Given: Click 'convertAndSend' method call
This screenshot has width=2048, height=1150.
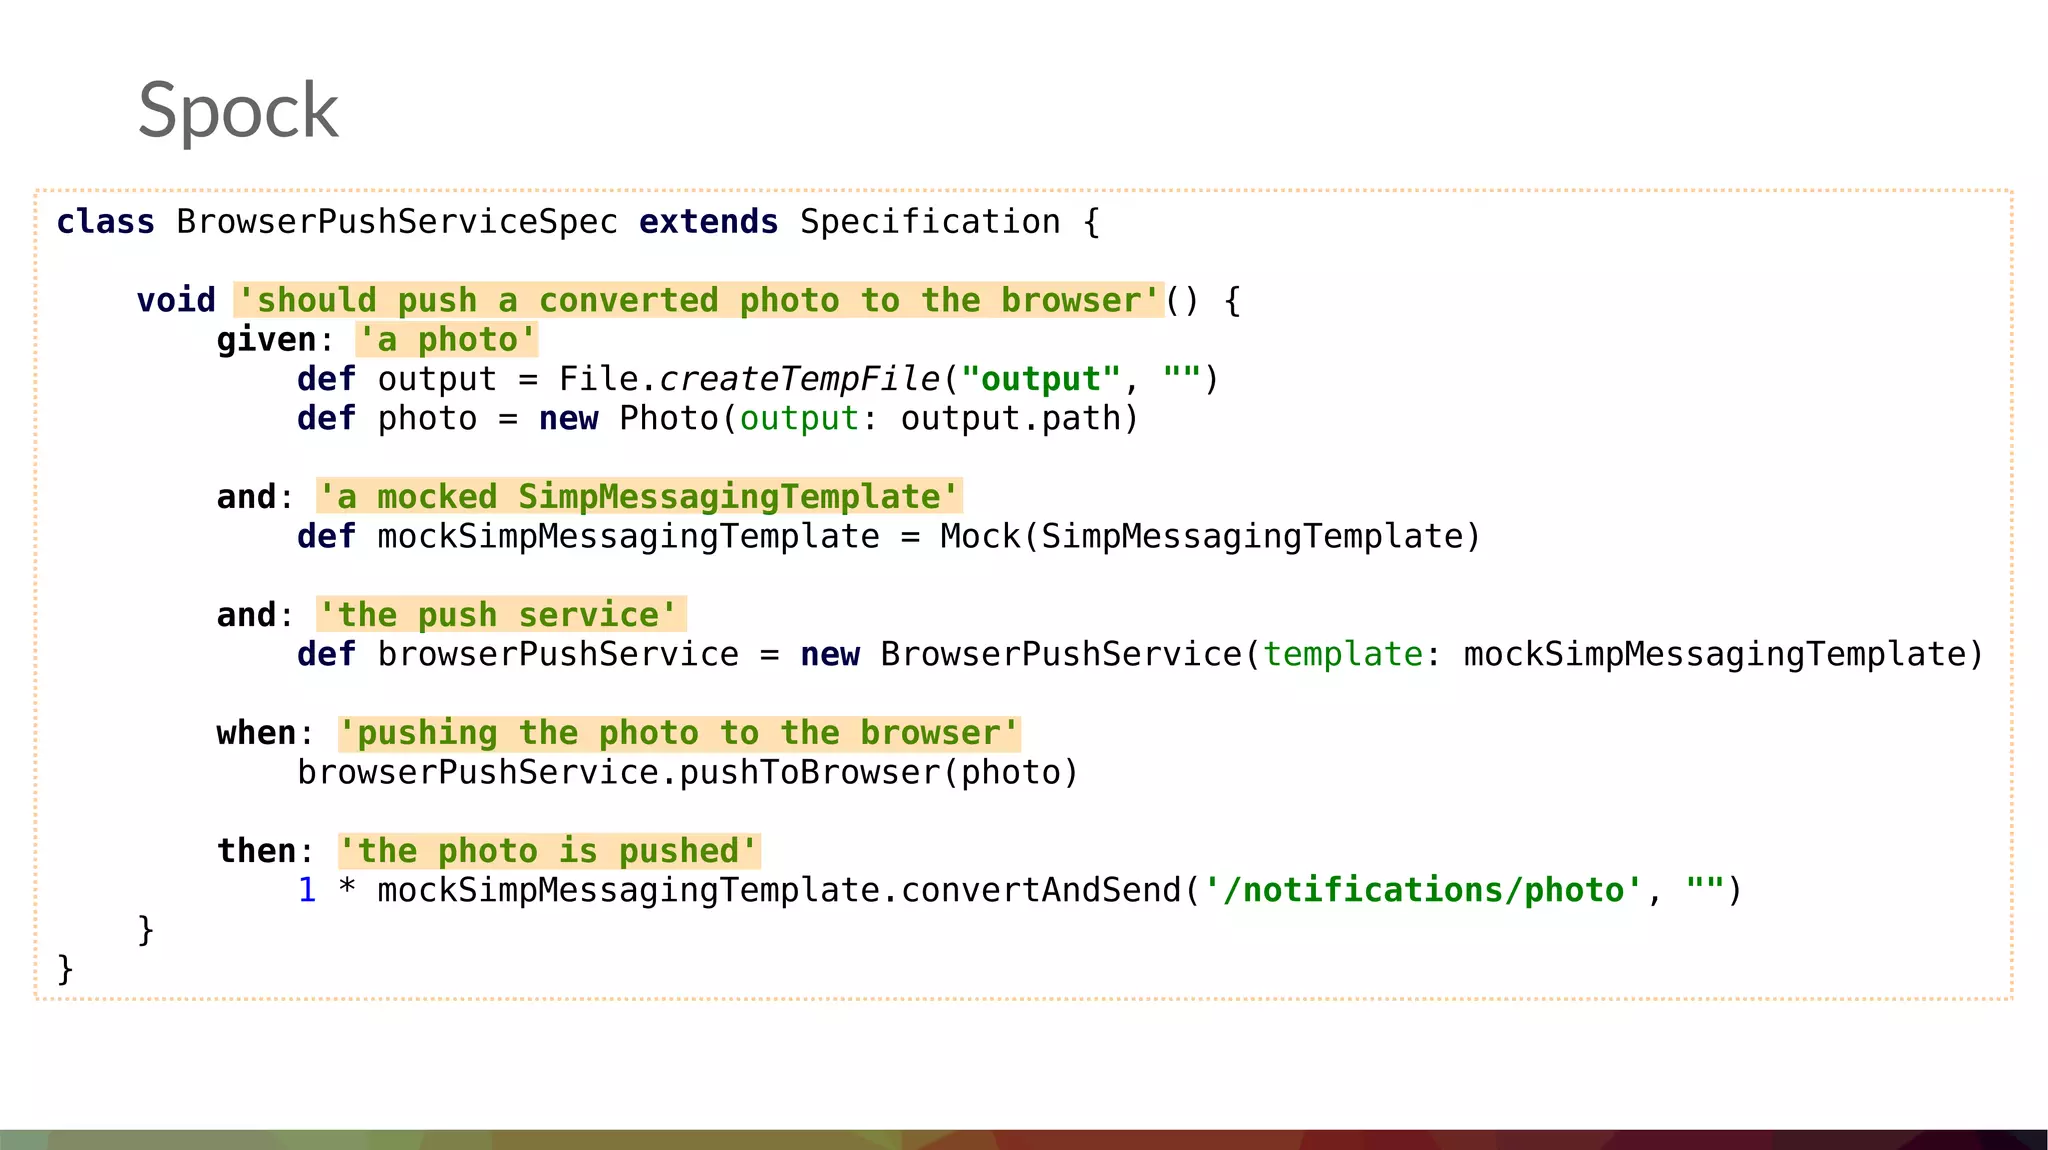Looking at the screenshot, I should [1040, 890].
